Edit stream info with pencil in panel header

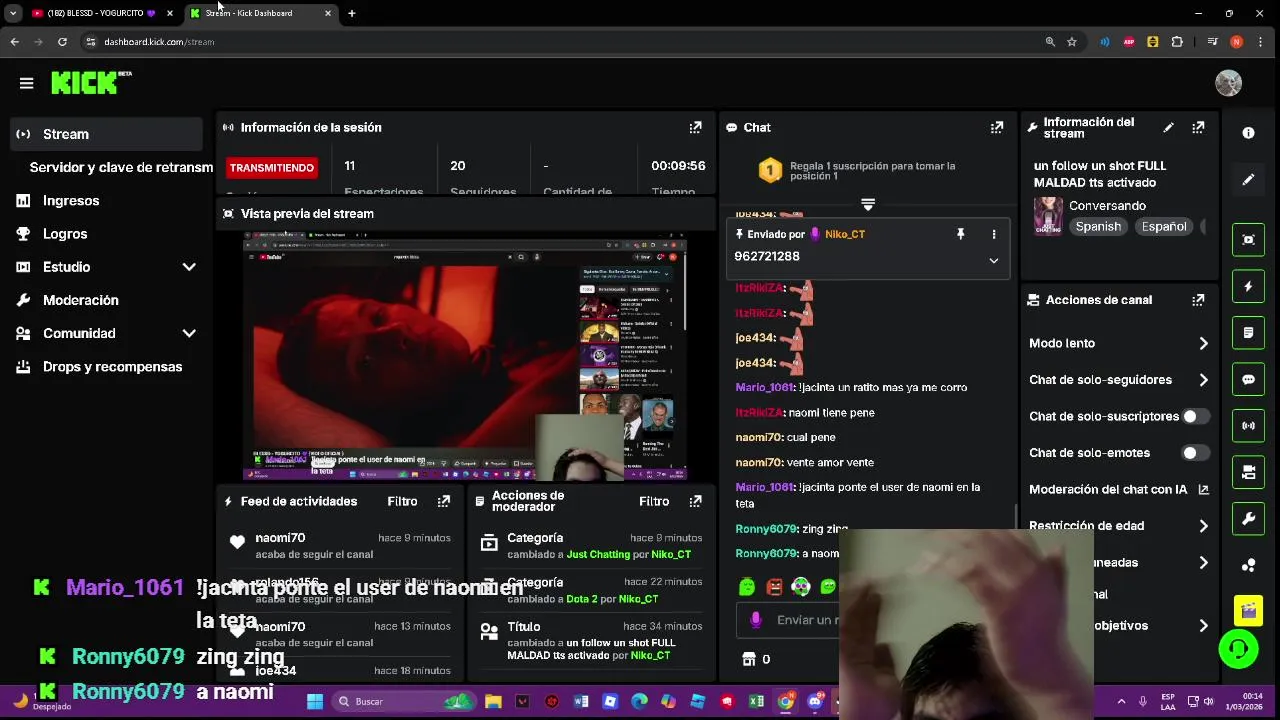[x=1168, y=127]
